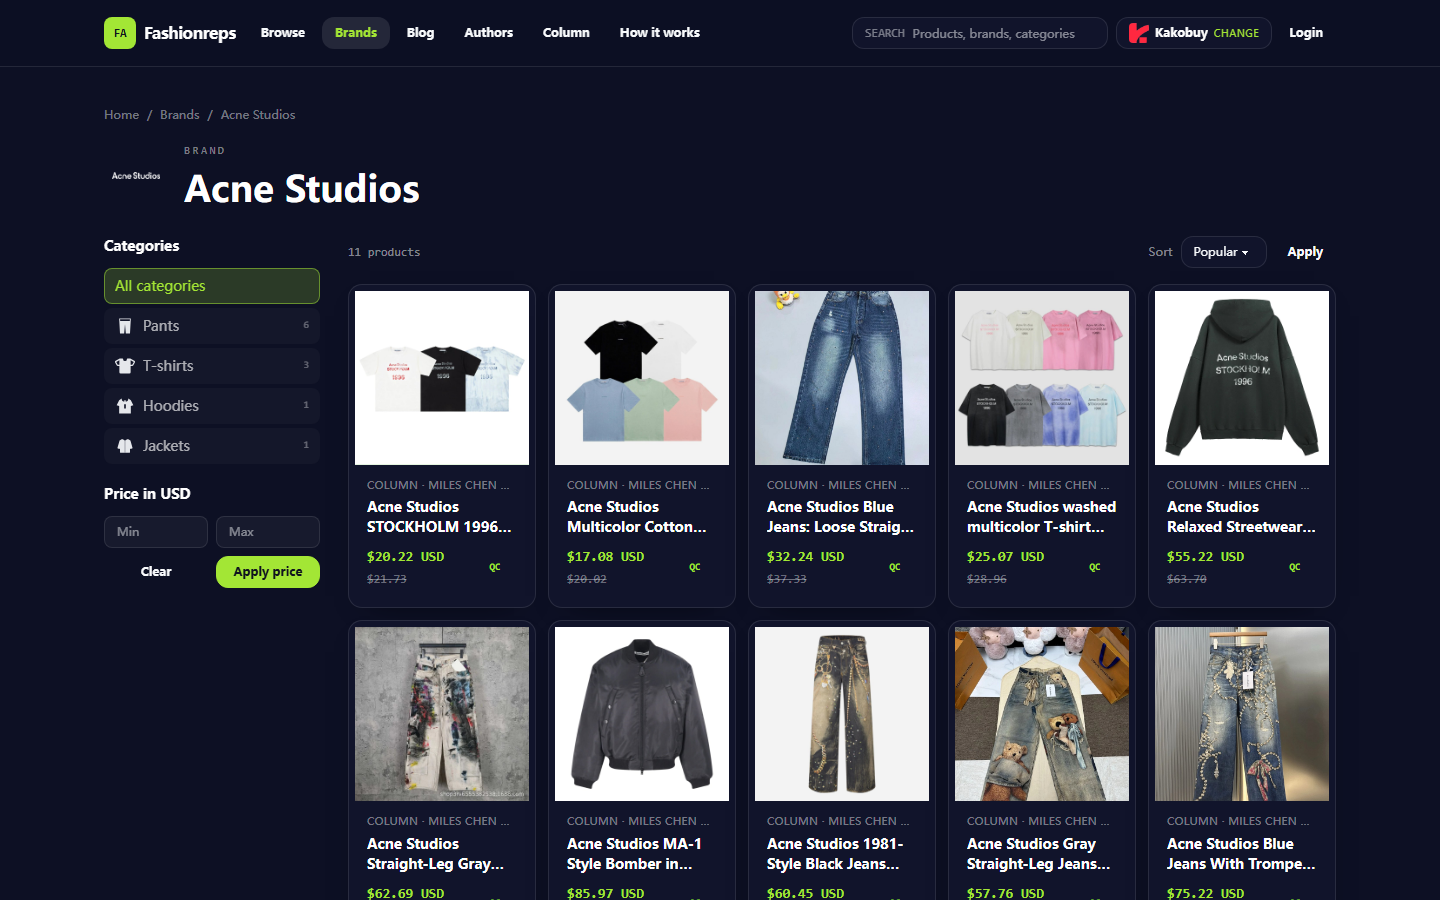
Task: Click the Brands breadcrumb link
Action: 180,115
